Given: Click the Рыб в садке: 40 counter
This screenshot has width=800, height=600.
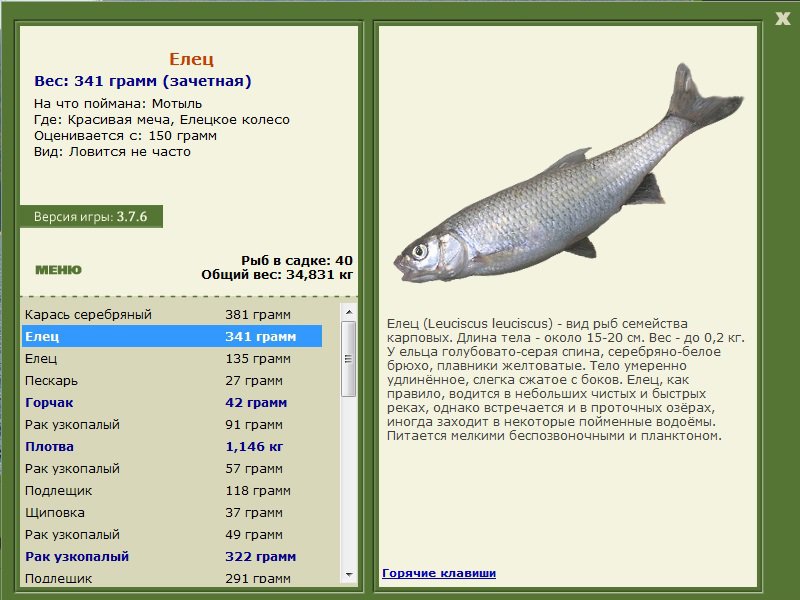Looking at the screenshot, I should (x=296, y=260).
